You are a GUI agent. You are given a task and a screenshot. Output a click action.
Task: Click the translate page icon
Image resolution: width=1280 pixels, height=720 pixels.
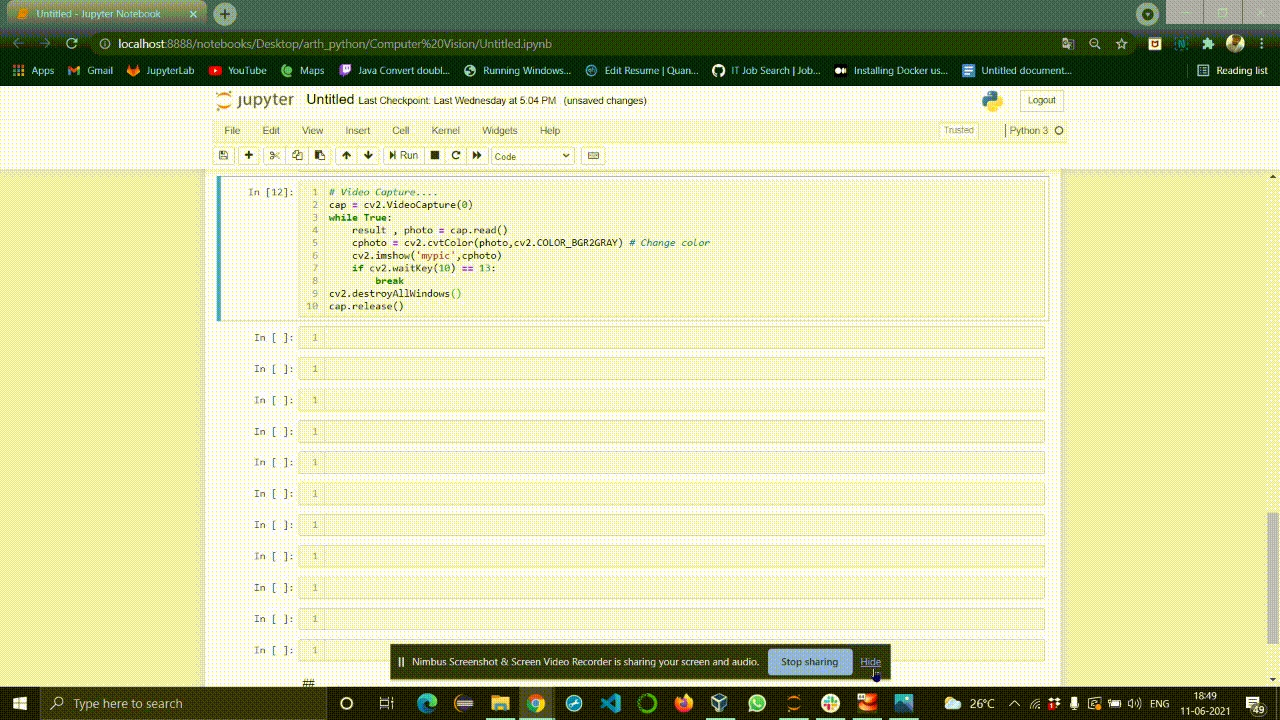click(x=1068, y=44)
